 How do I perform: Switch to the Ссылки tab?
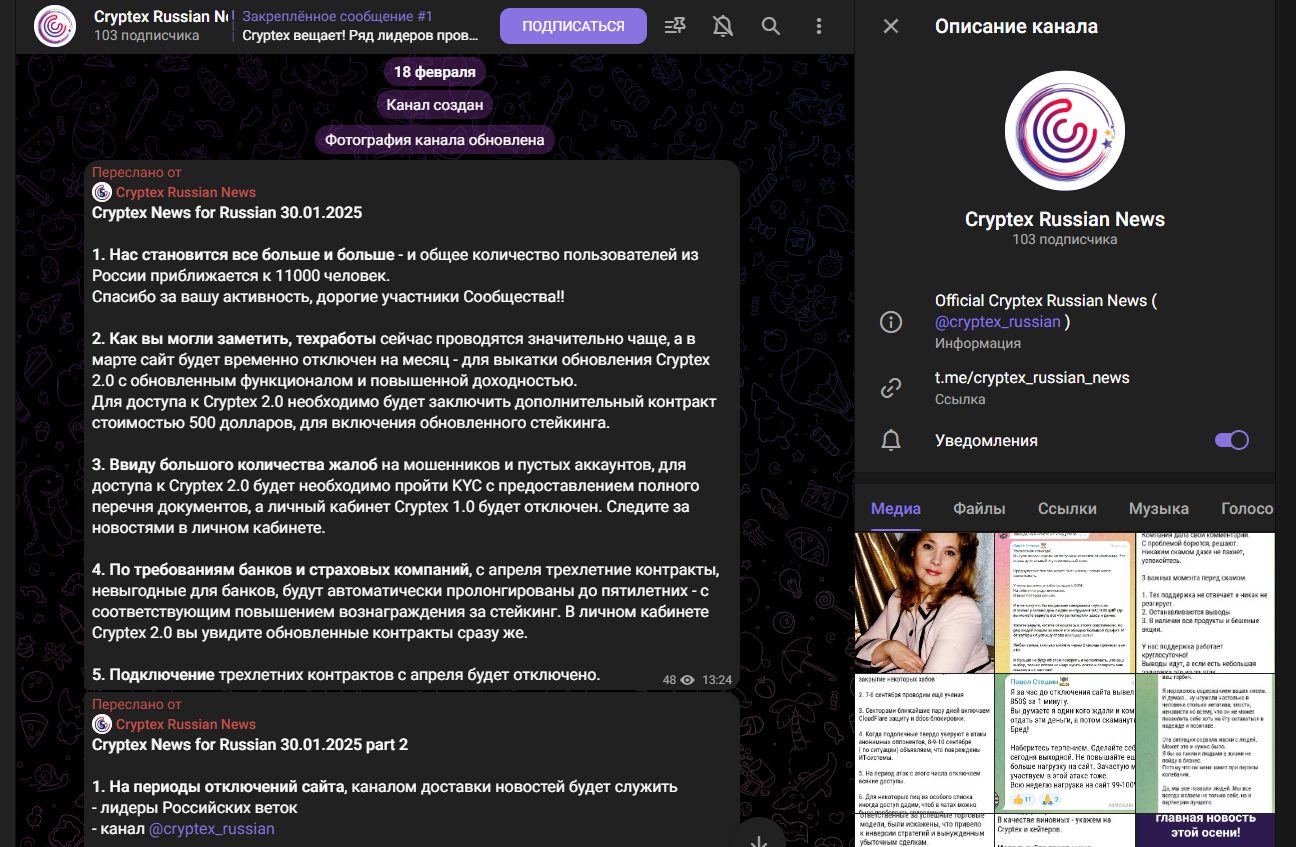[x=1067, y=508]
